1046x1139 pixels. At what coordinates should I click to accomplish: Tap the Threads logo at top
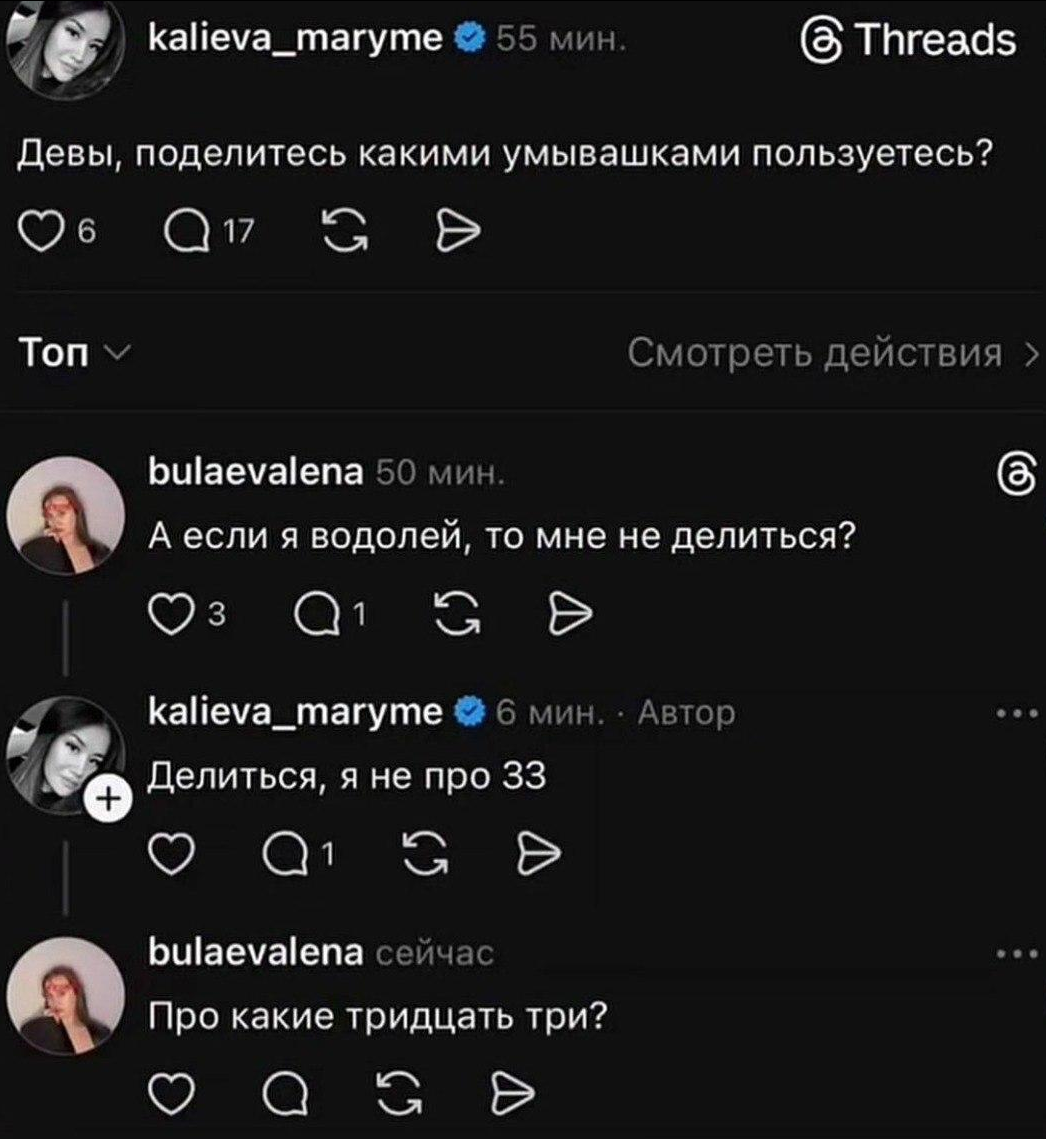(909, 40)
